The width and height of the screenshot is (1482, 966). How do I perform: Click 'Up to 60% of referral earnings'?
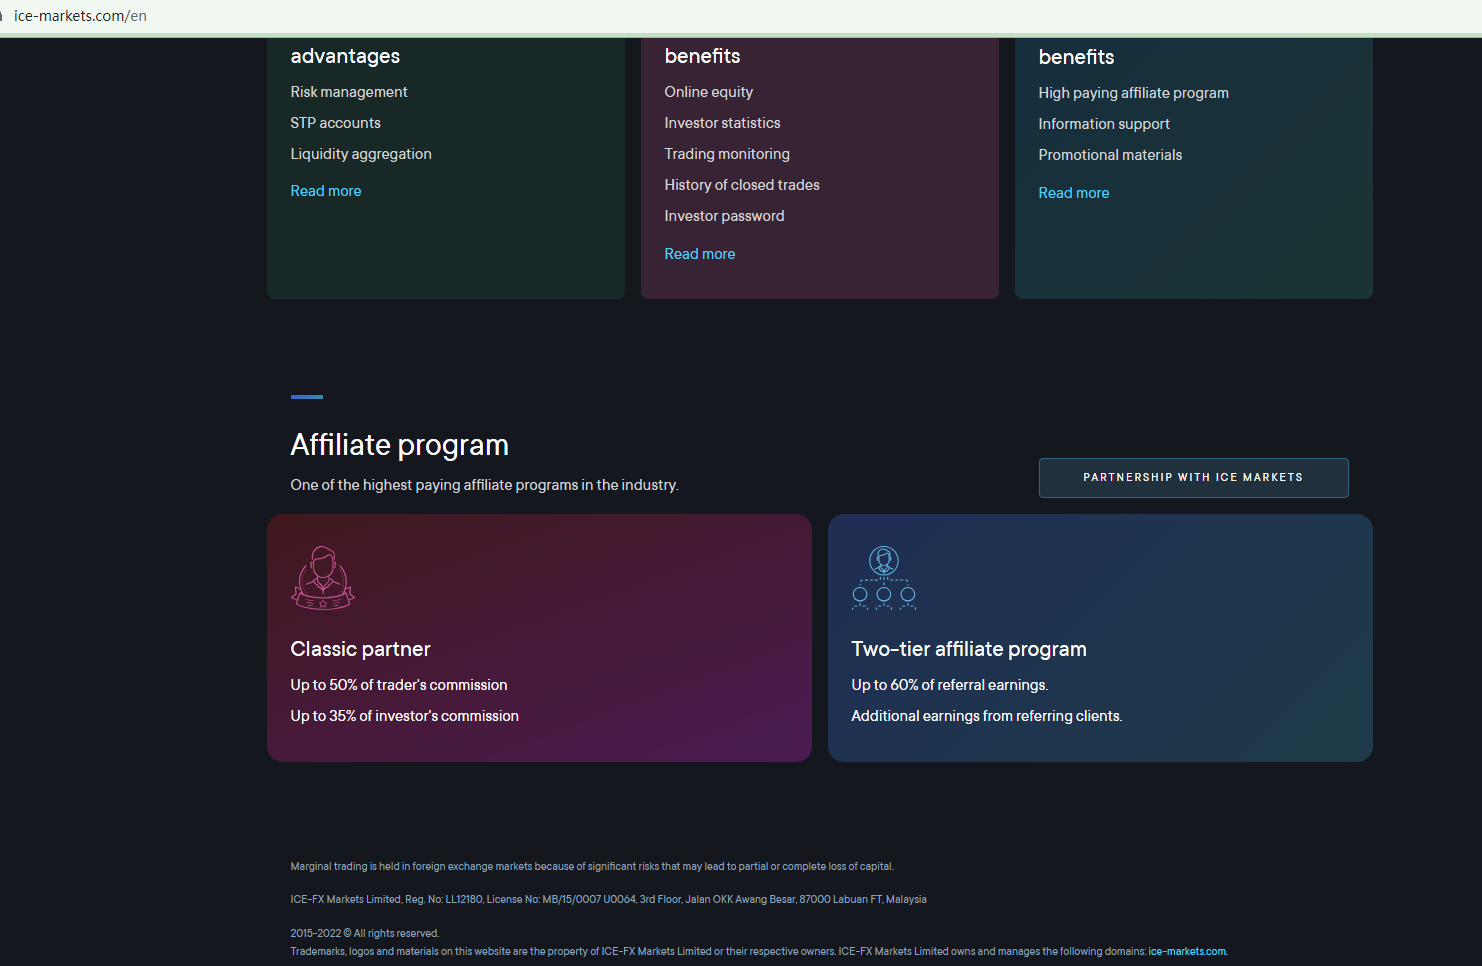point(949,685)
